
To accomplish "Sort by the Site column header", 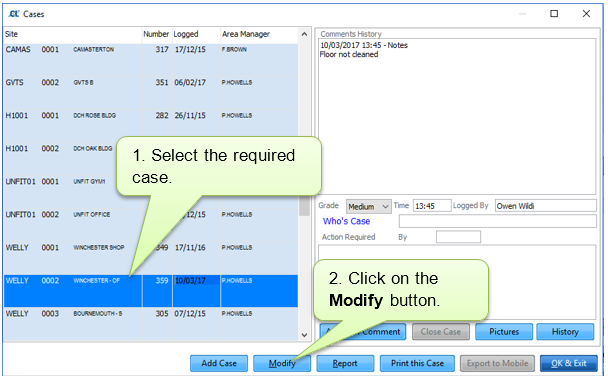I will coord(73,34).
